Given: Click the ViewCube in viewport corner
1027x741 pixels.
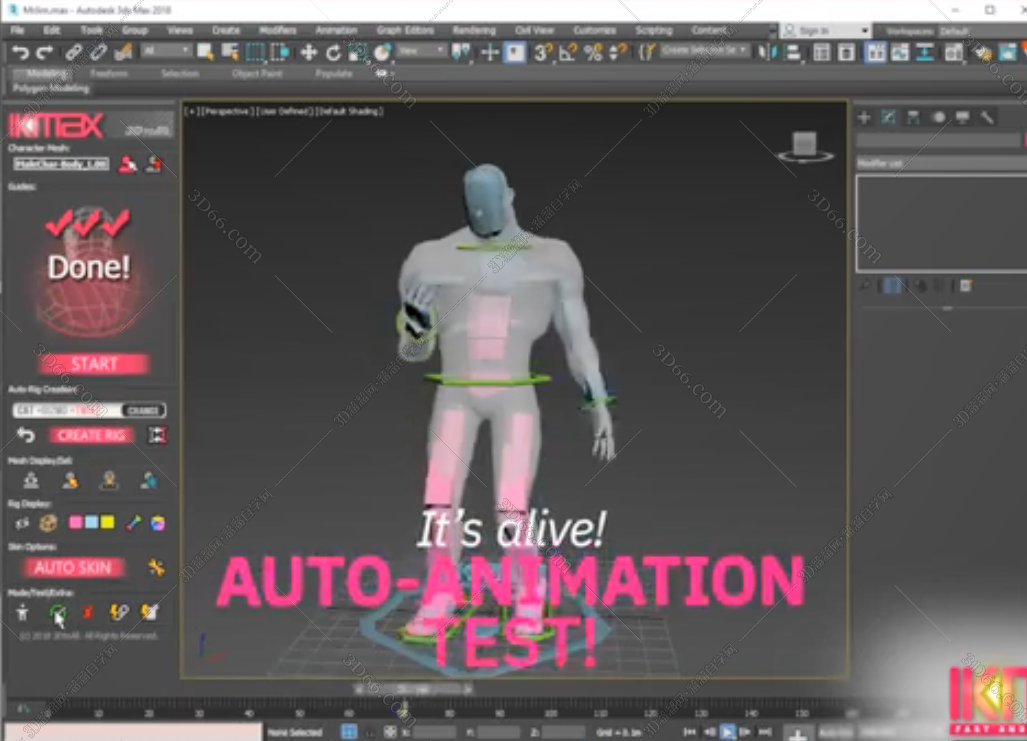Looking at the screenshot, I should click(805, 145).
